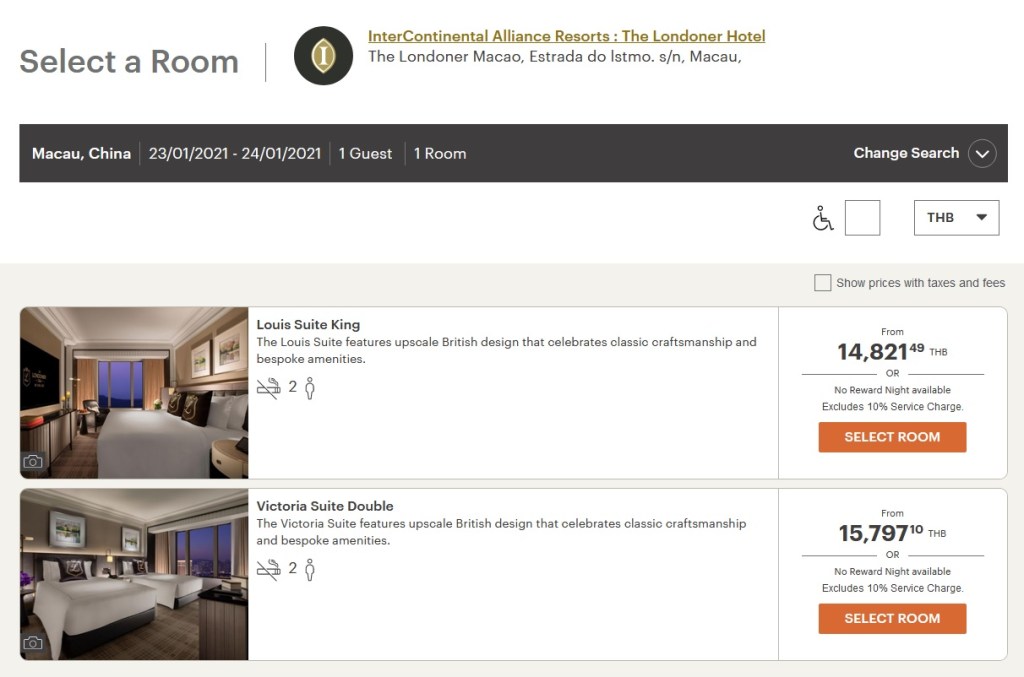This screenshot has height=677, width=1024.
Task: Click the Louis Suite King title
Action: 308,324
